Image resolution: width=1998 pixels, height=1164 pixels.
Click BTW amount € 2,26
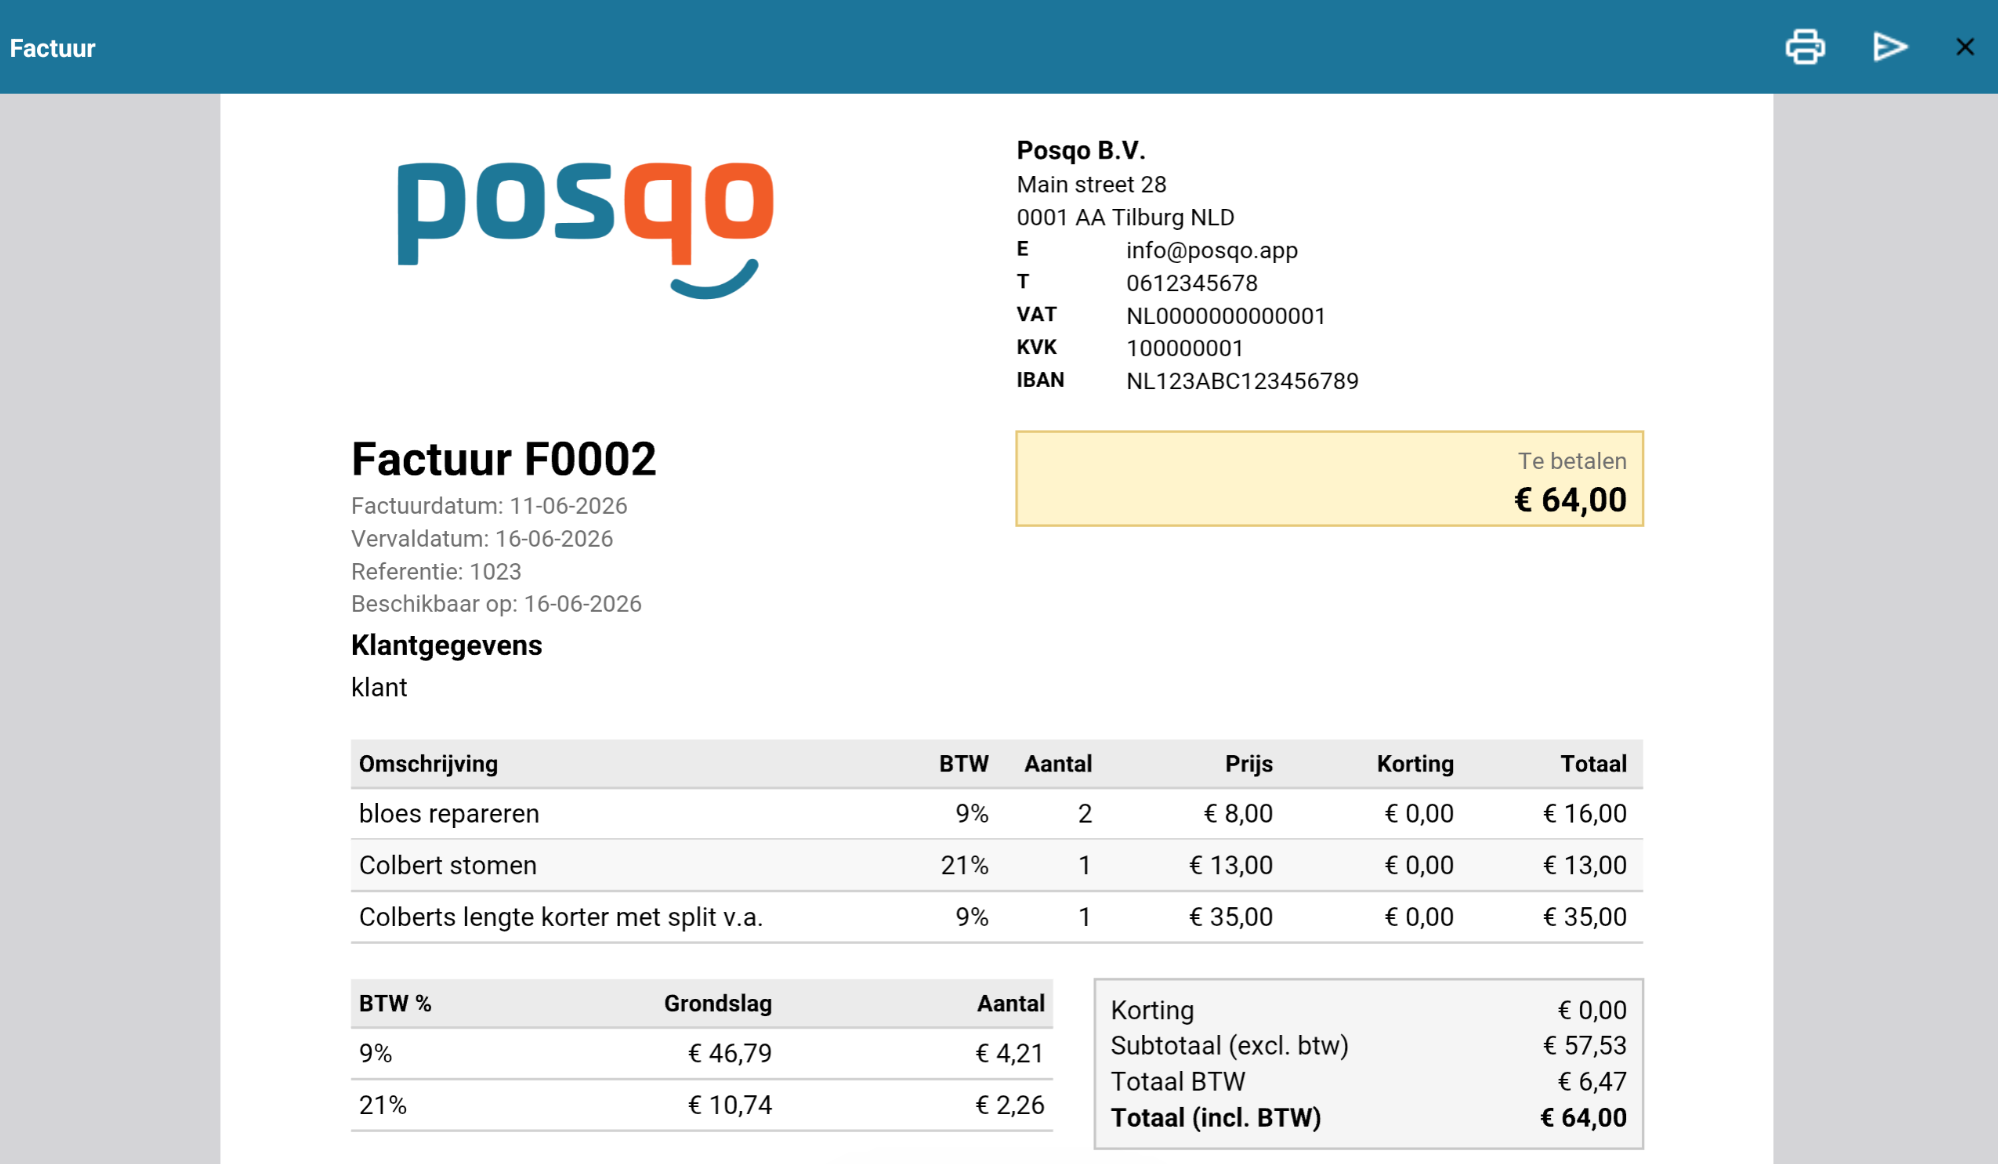[x=1010, y=1106]
